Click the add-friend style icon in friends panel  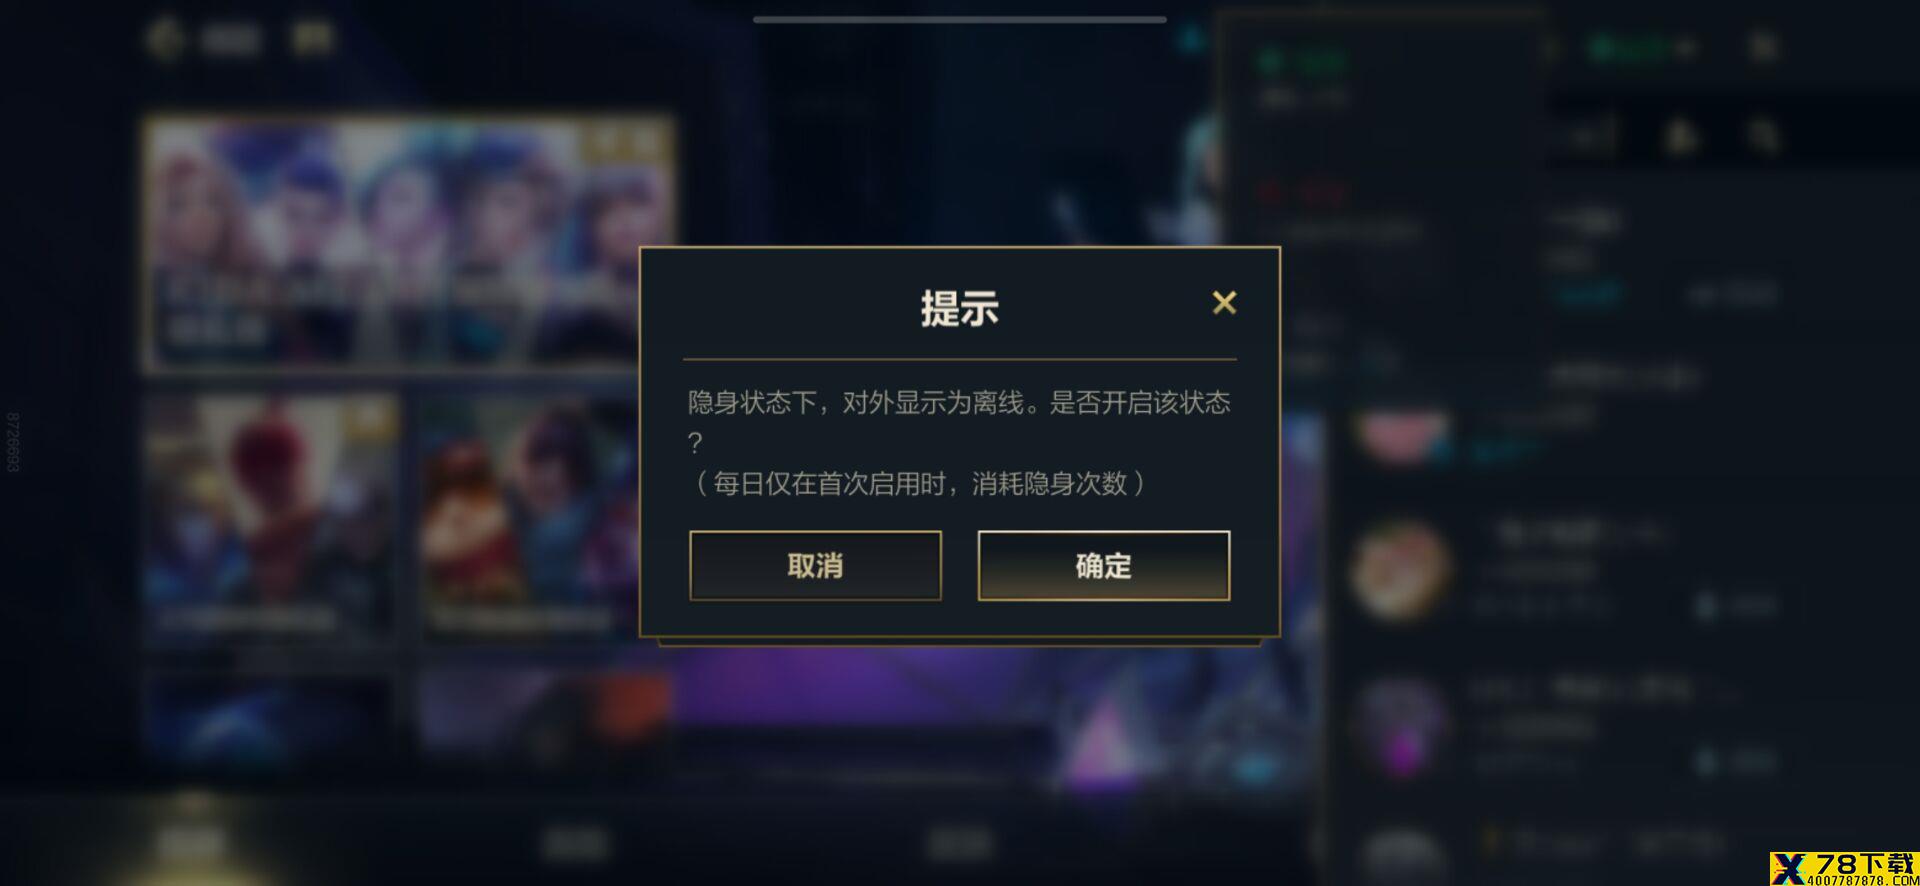click(x=1682, y=135)
